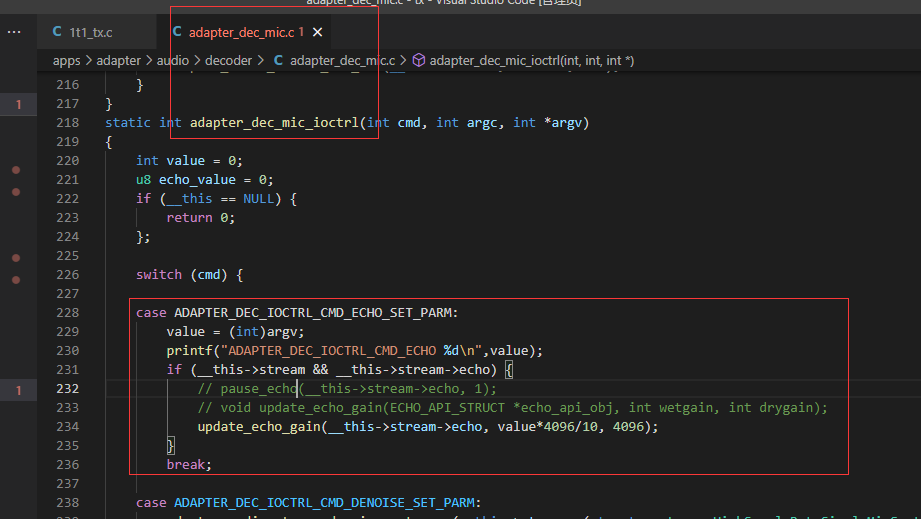Screen dimensions: 921x519
Task: Click ADAPTER_DEC_IOCTRL_CMD_ECHO_SET_PARM case label
Action: coord(314,313)
